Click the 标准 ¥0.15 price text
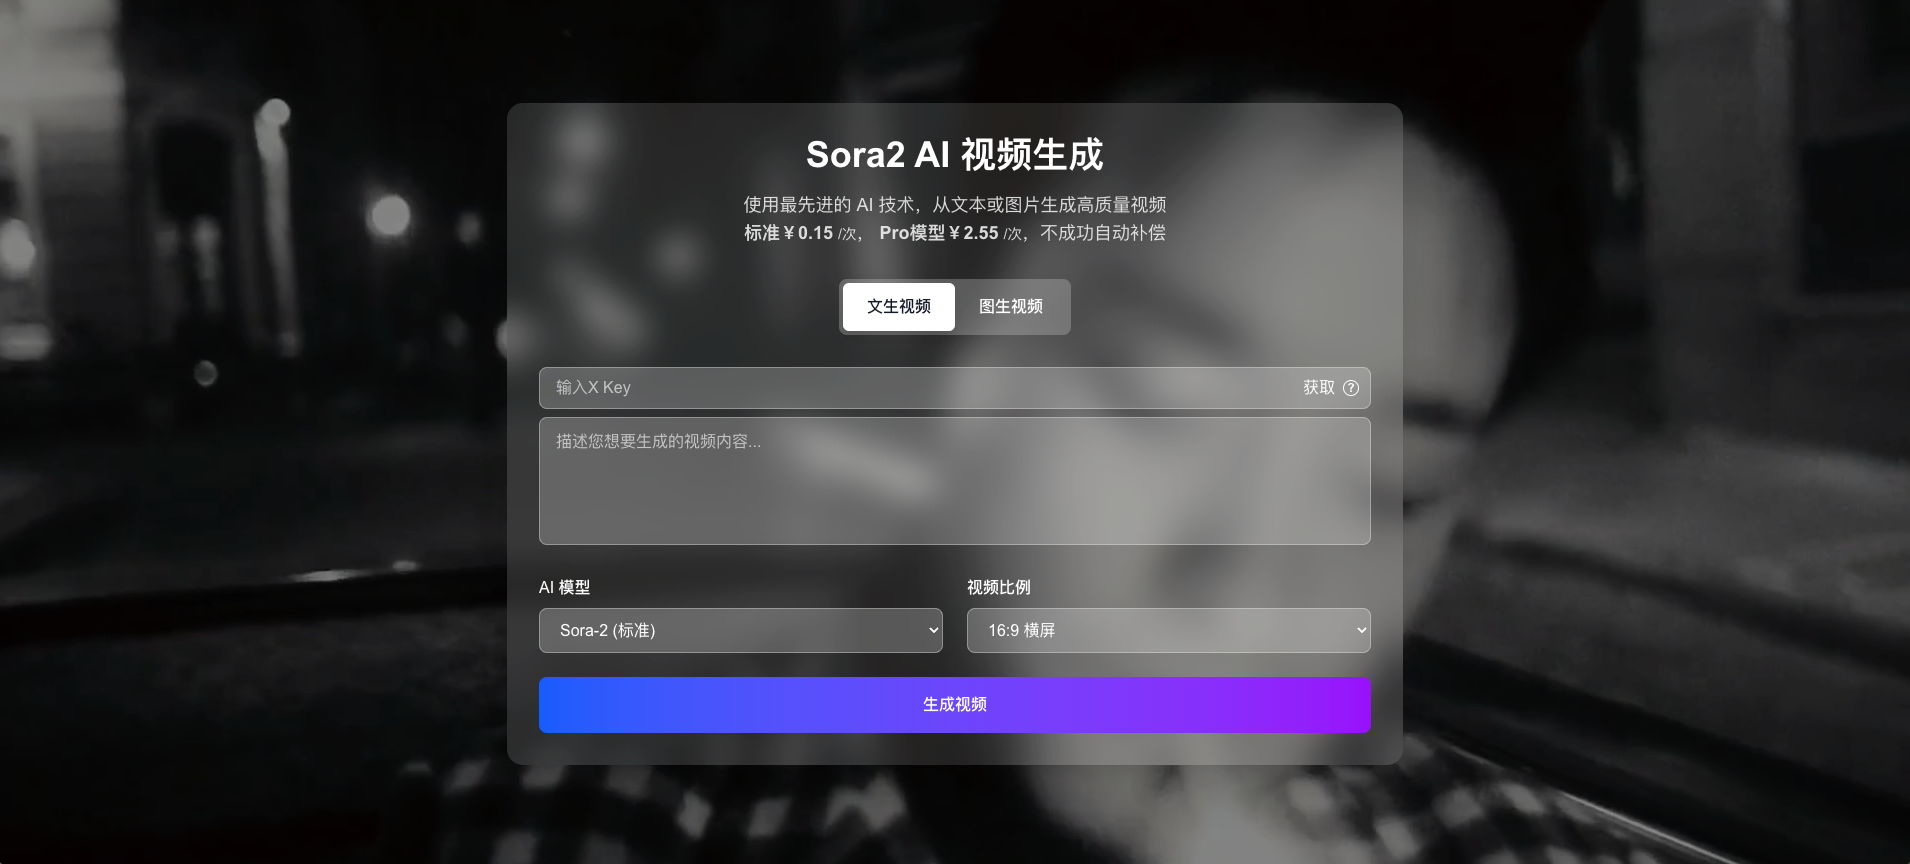The height and width of the screenshot is (864, 1910). click(800, 233)
